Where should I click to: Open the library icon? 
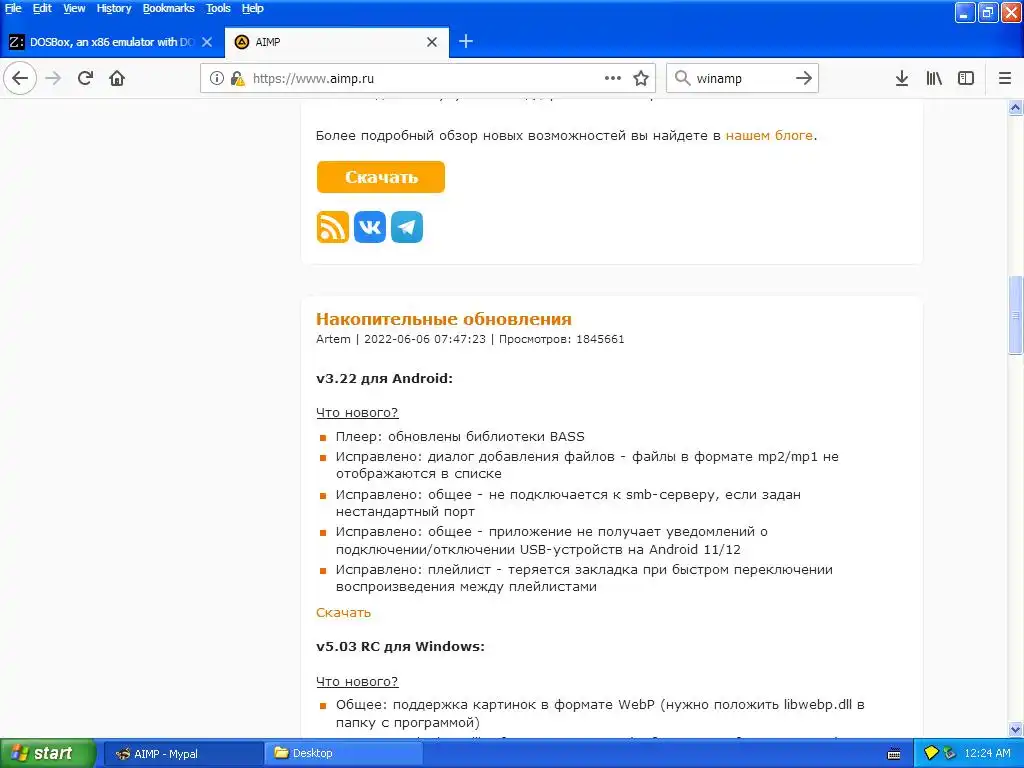click(934, 78)
